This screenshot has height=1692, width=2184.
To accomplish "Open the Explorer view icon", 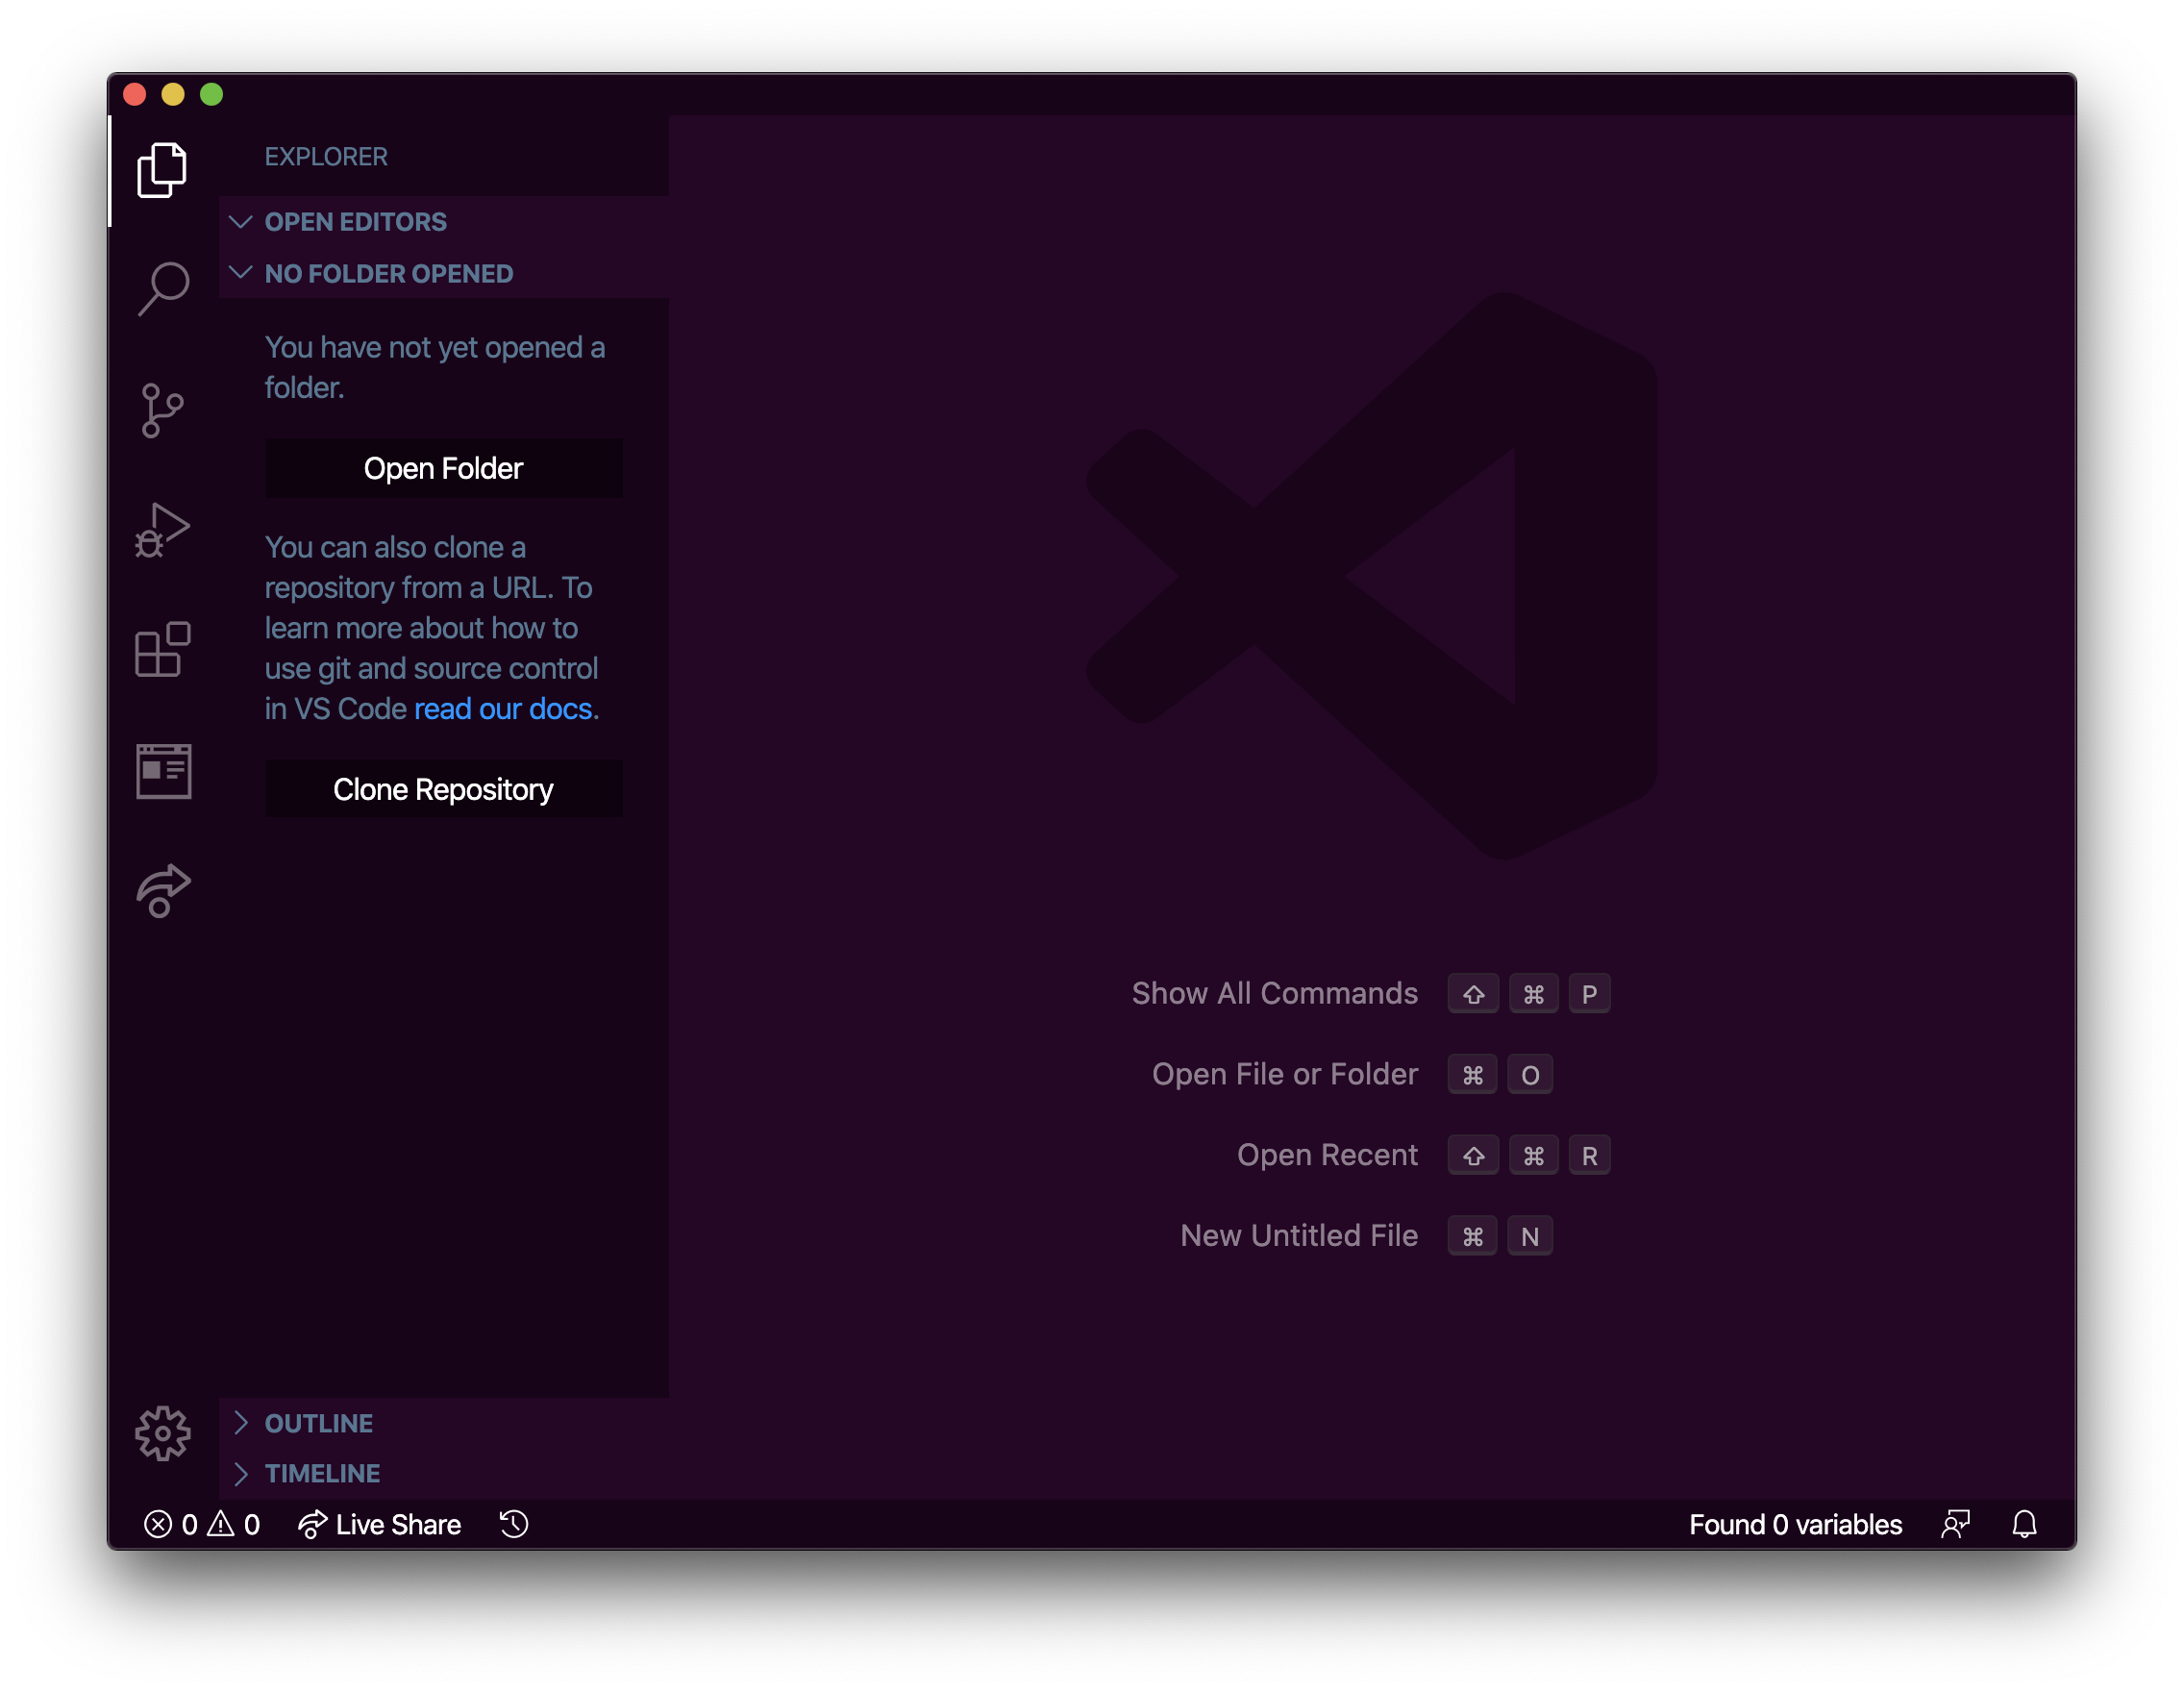I will click(x=162, y=170).
